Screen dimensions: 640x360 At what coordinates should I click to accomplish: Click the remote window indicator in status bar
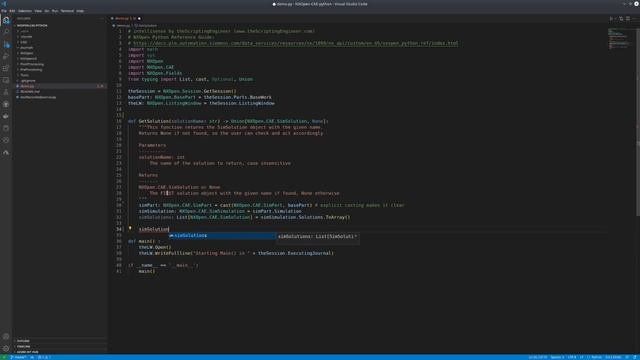[3, 357]
